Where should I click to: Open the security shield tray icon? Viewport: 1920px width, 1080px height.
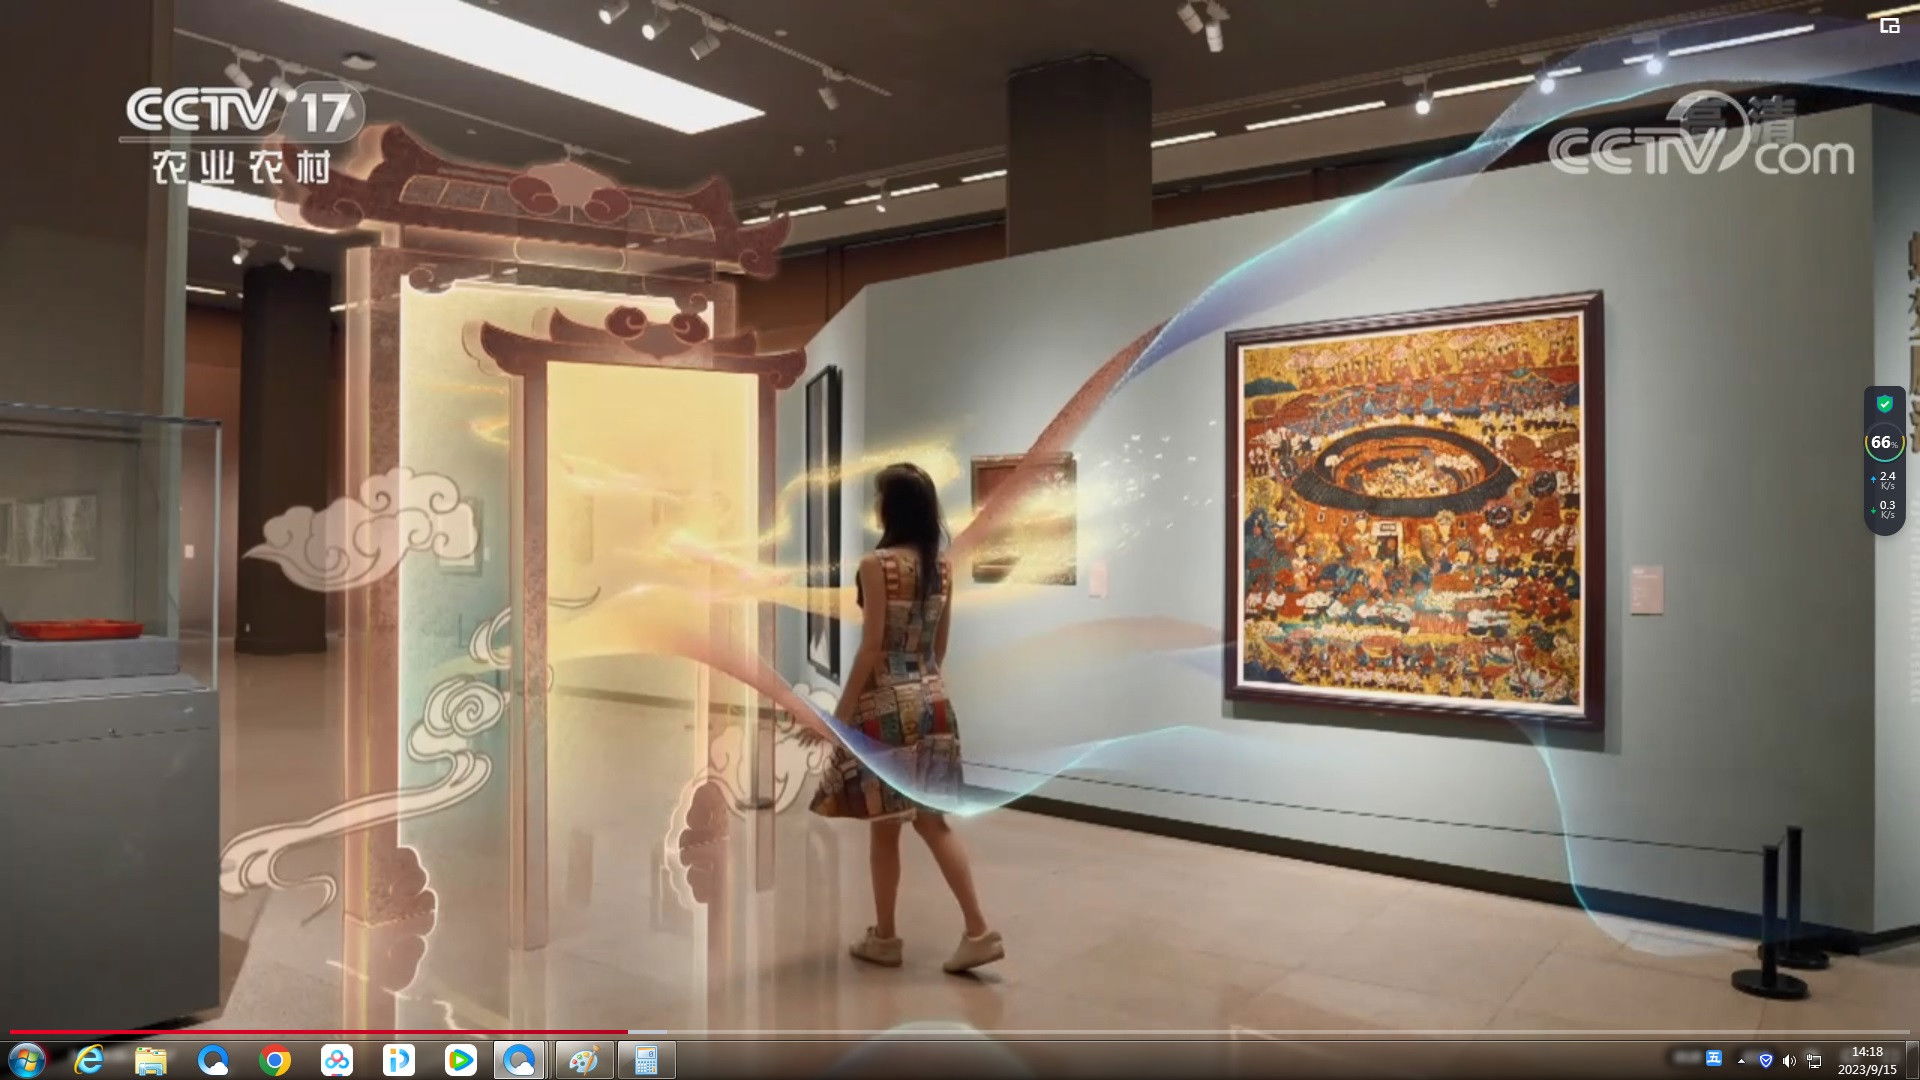coord(1766,1060)
